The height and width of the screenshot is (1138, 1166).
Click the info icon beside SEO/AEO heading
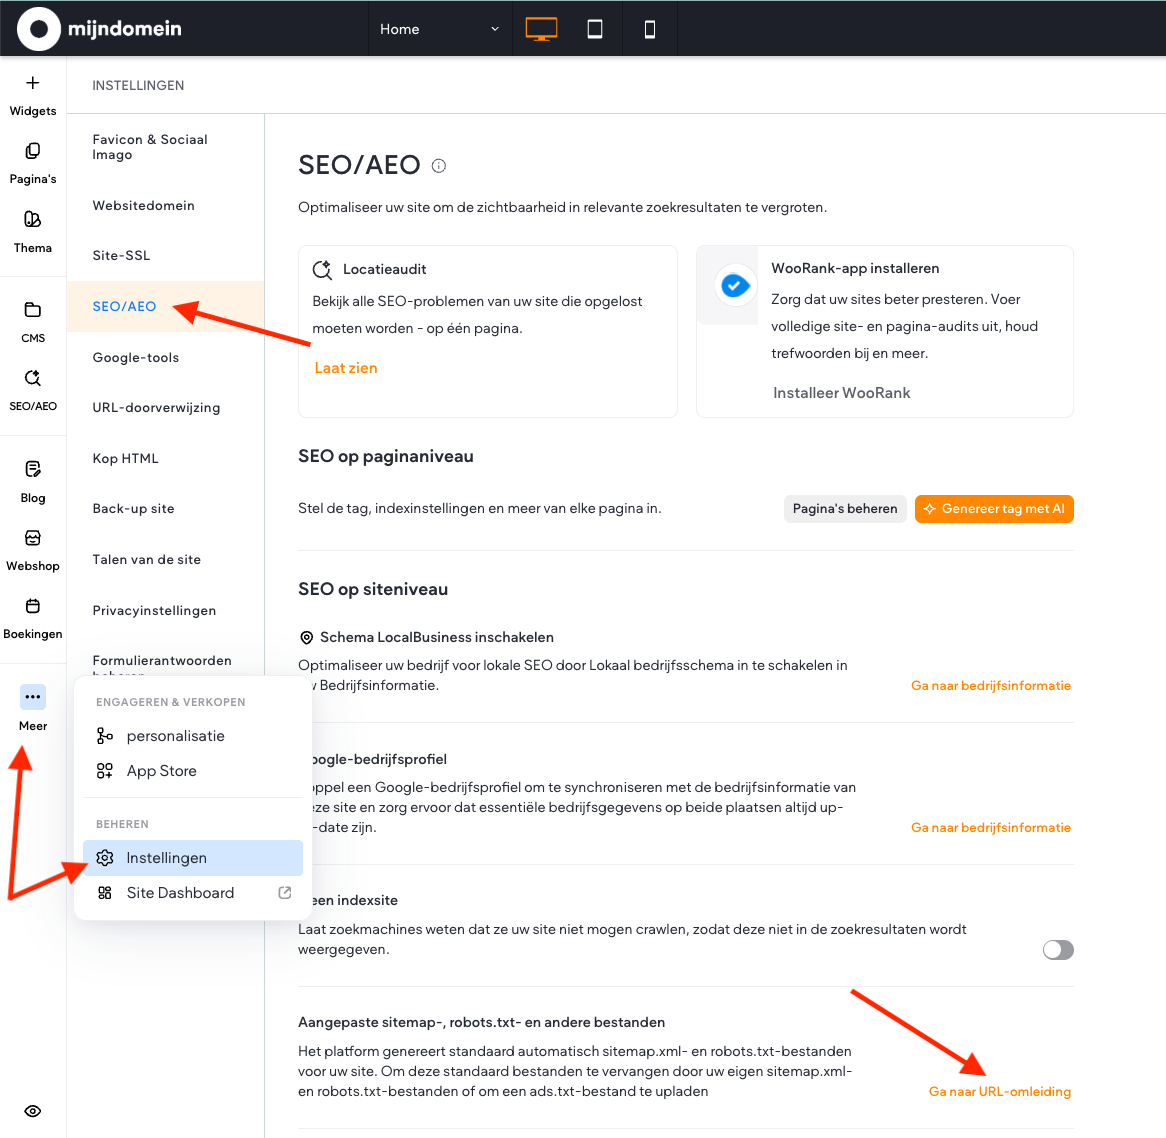439,166
